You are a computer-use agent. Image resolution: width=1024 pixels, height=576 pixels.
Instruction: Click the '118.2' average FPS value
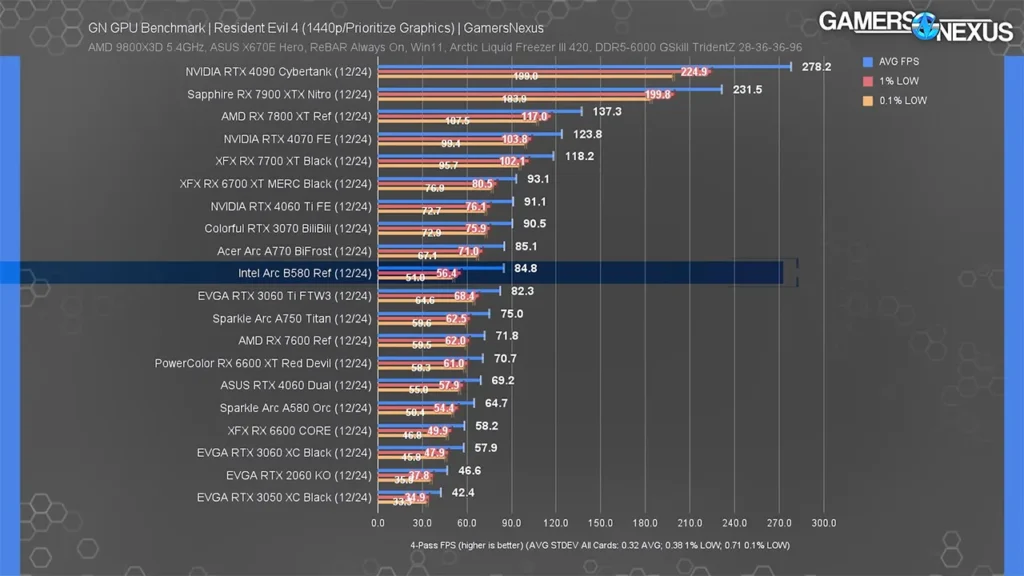point(579,157)
